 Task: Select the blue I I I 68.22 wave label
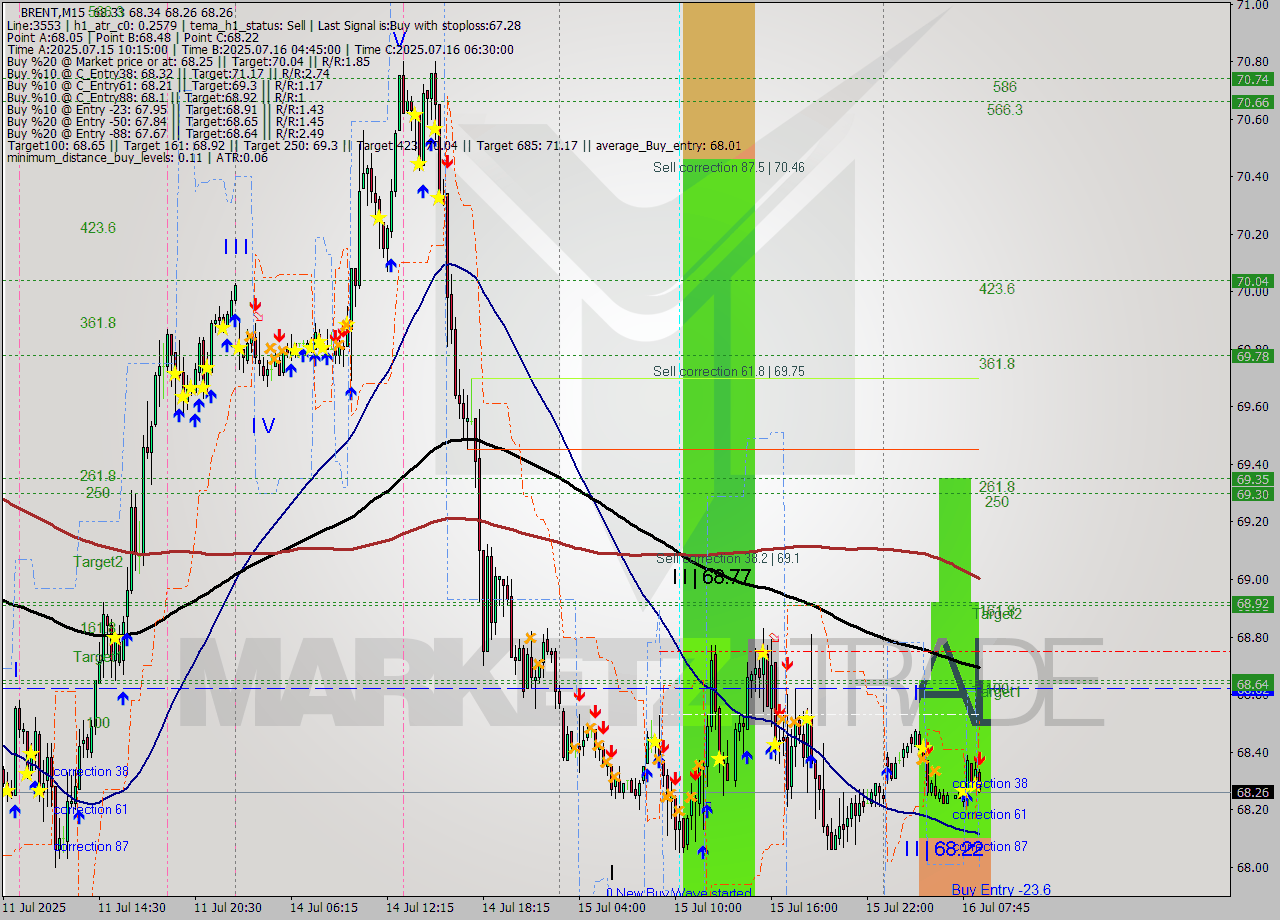(x=943, y=849)
